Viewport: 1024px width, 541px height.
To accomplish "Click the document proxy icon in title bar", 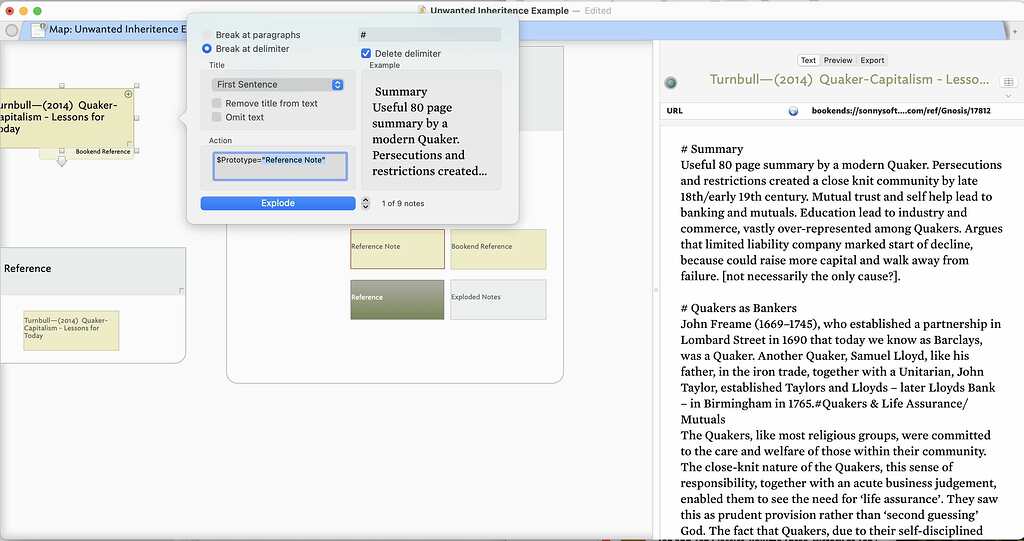I will click(x=422, y=10).
